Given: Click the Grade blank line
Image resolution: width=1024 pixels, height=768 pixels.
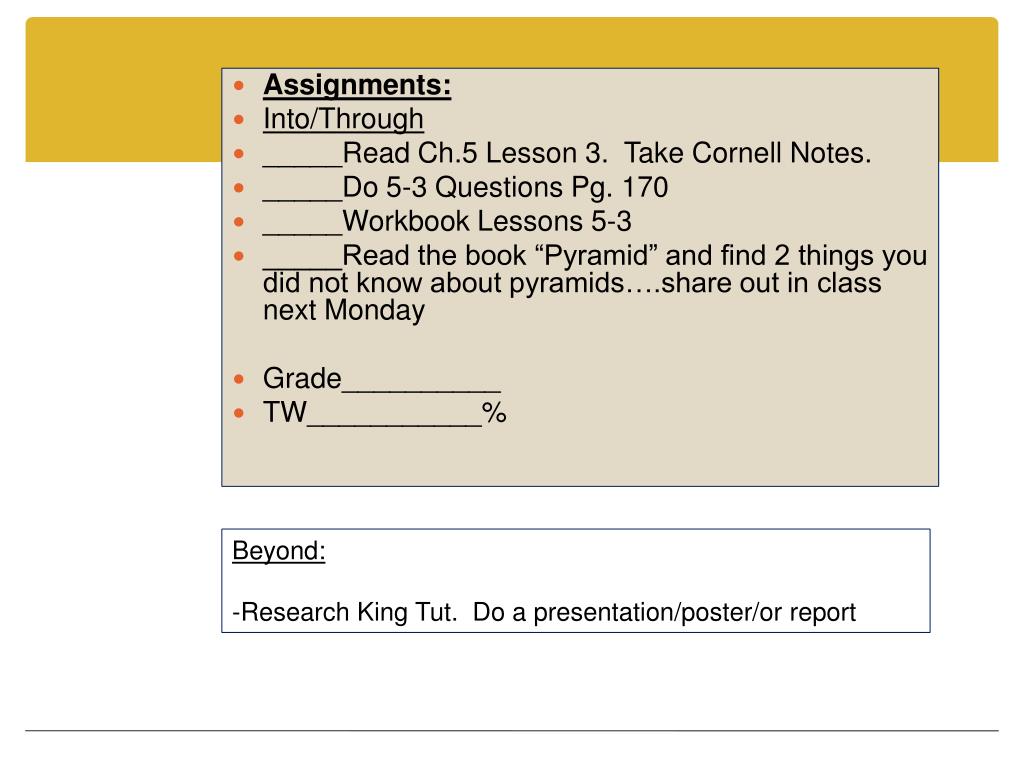Looking at the screenshot, I should click(421, 390).
